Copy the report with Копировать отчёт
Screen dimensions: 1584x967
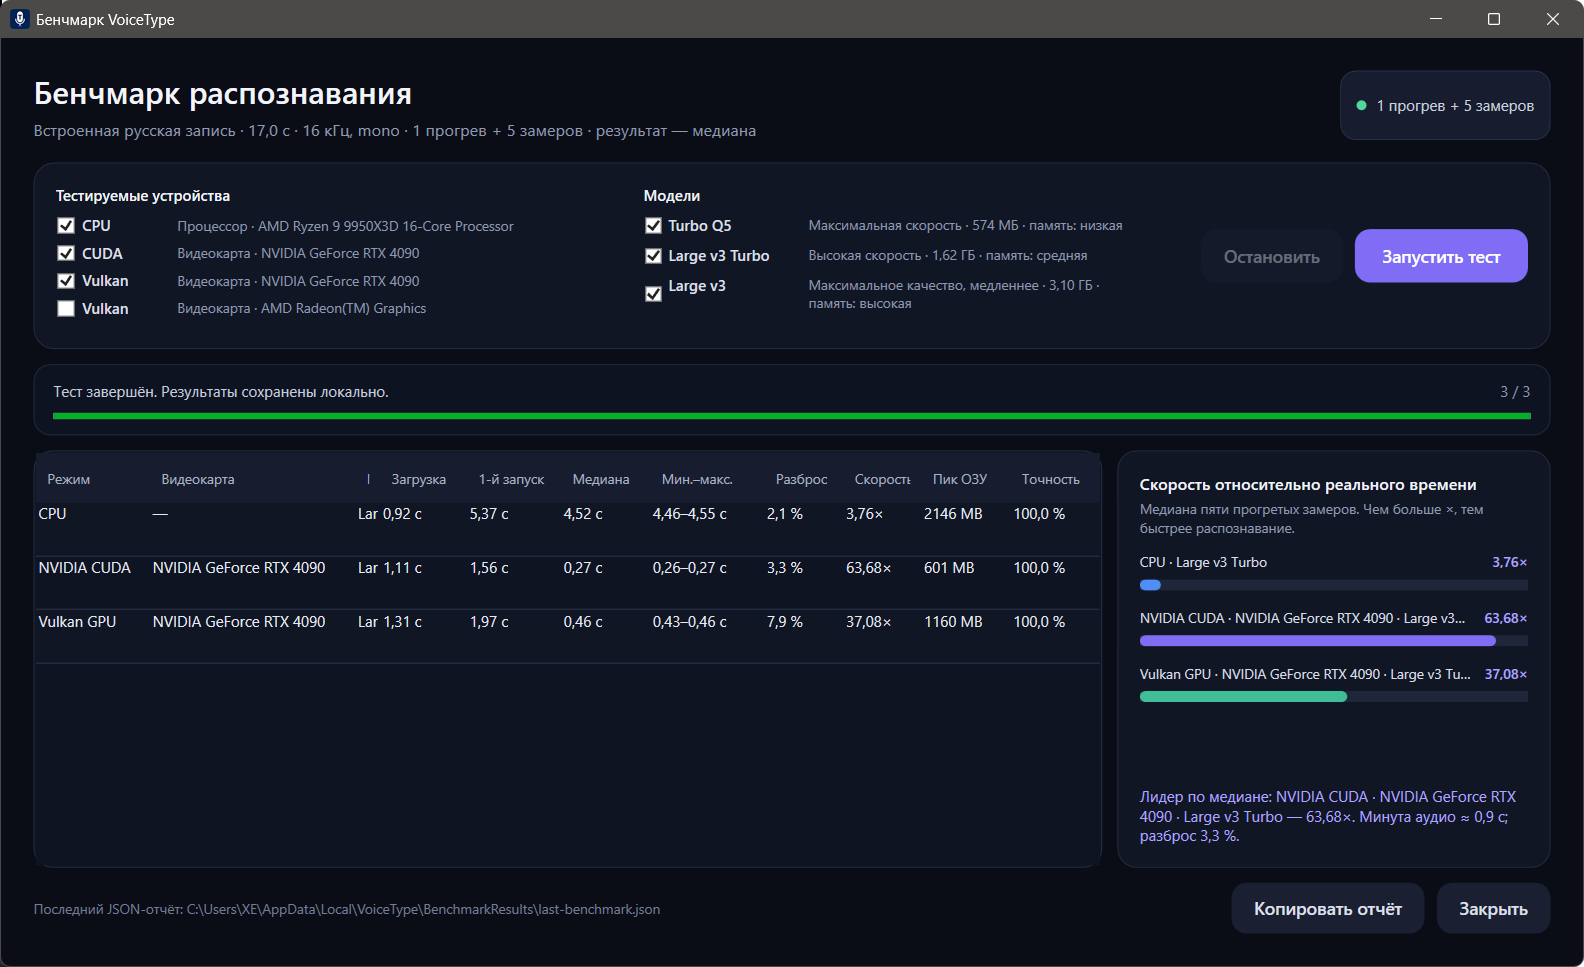[x=1327, y=908]
